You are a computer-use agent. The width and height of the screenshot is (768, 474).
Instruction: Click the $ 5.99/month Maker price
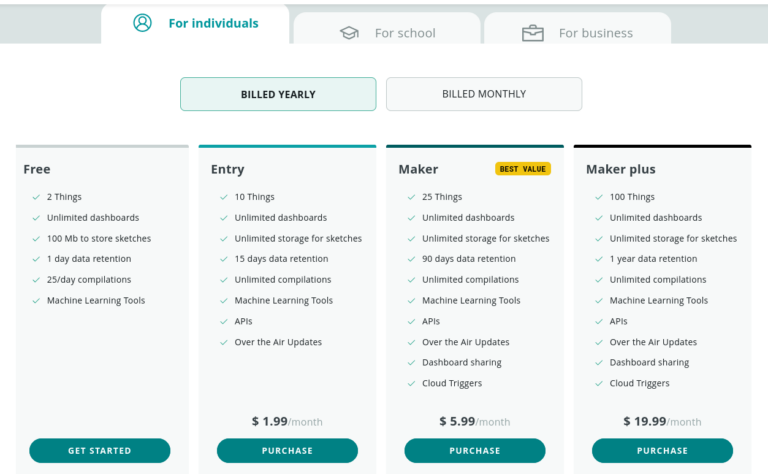click(x=475, y=422)
